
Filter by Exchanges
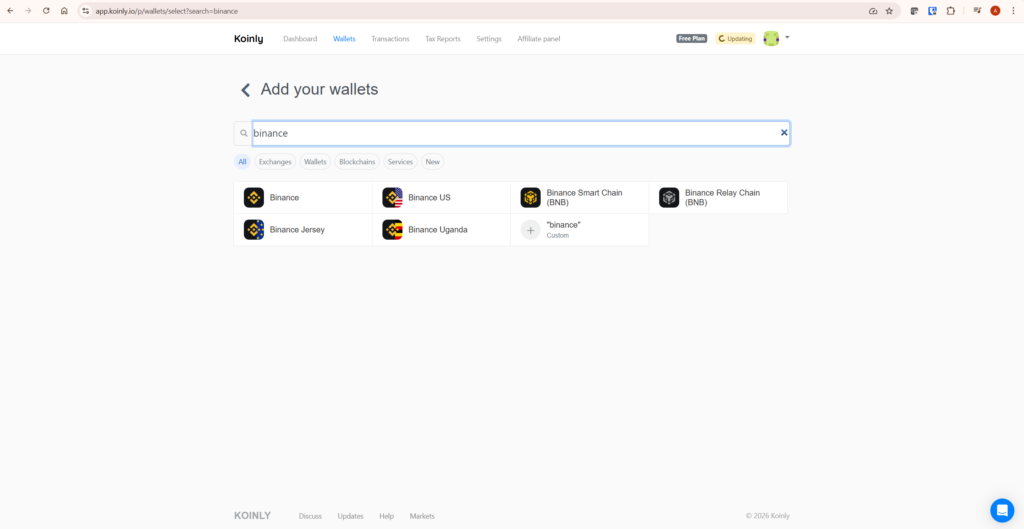[275, 161]
